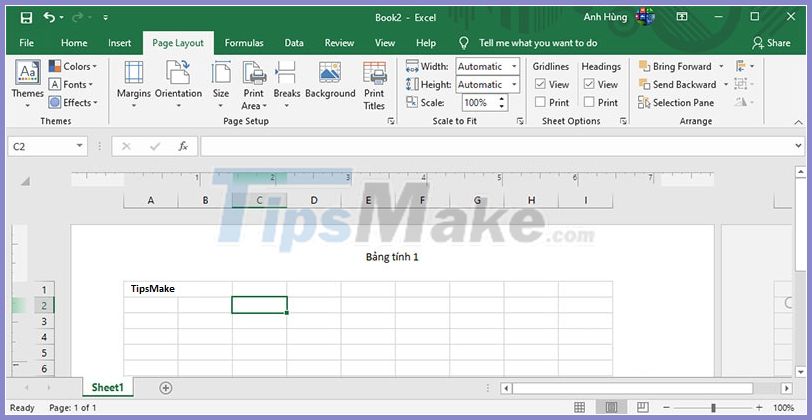Increase Scale percentage with the up arrow
812x420 pixels.
(501, 99)
